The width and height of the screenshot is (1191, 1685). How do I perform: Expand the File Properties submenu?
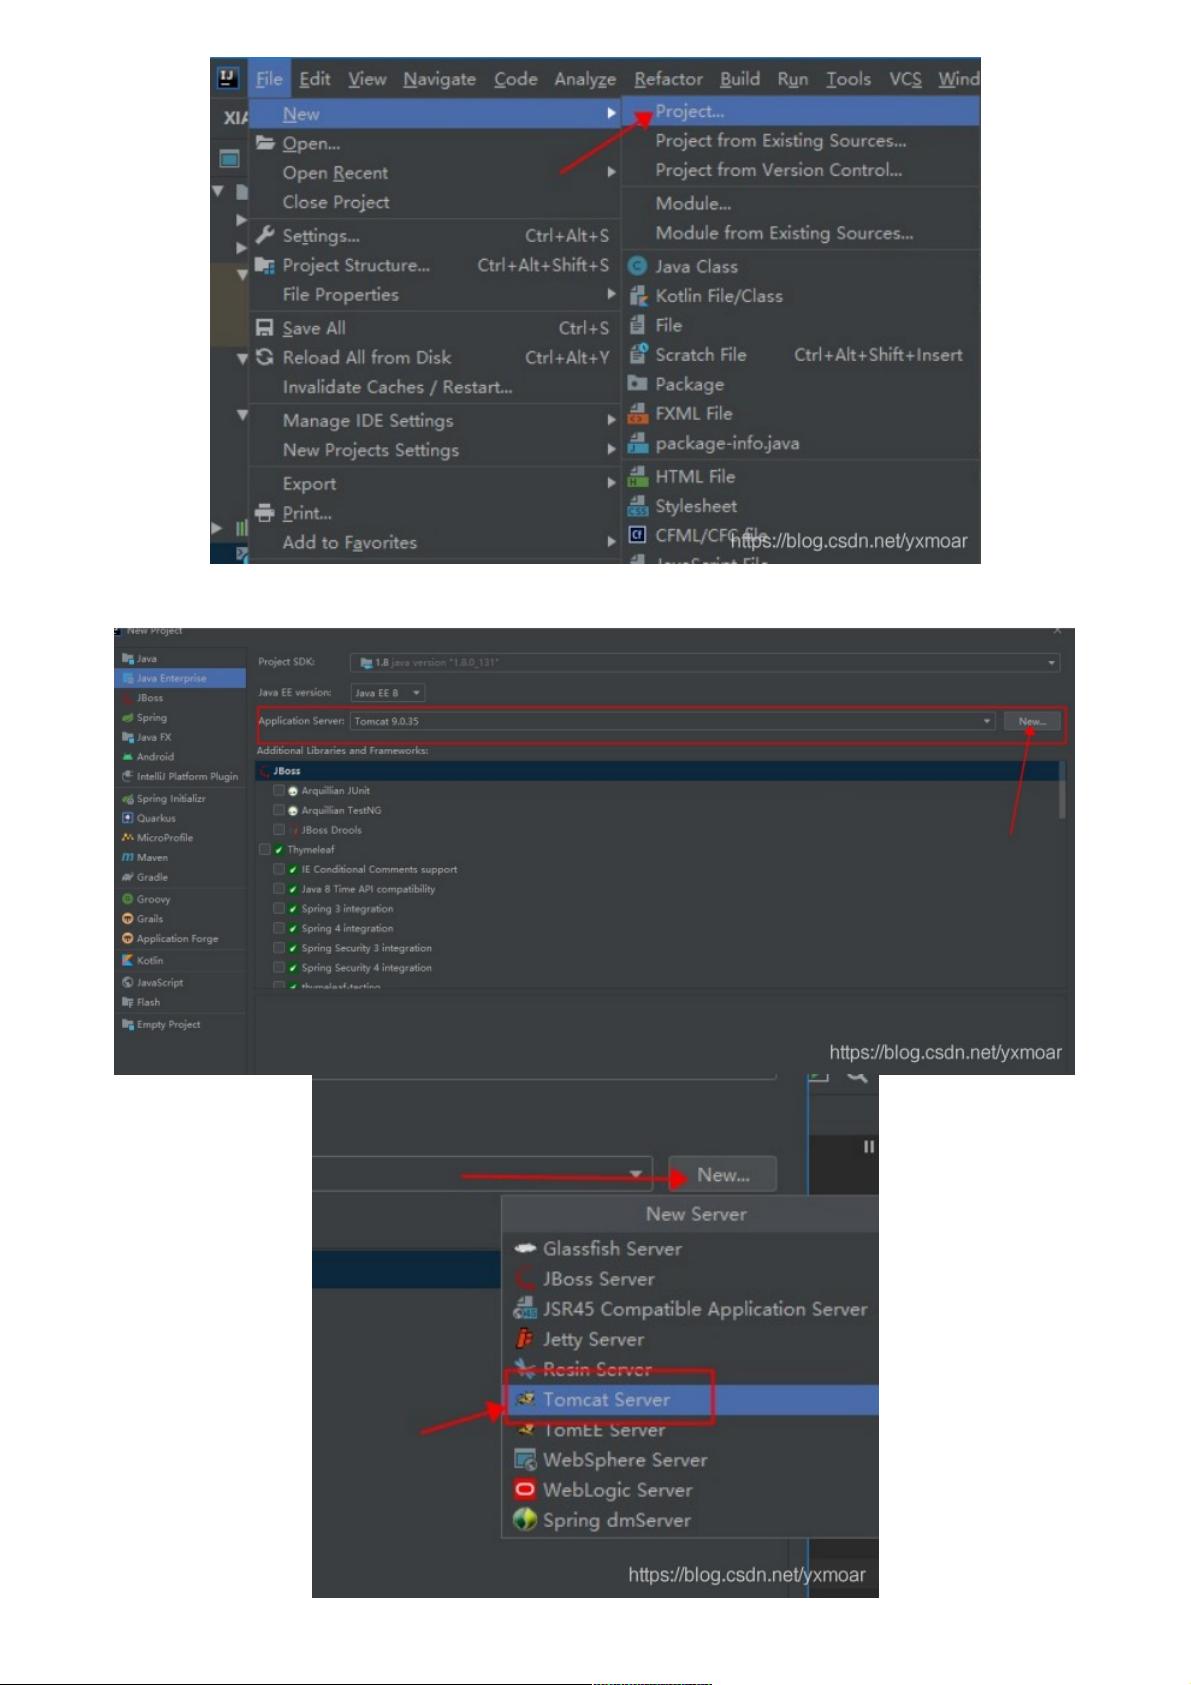click(433, 294)
